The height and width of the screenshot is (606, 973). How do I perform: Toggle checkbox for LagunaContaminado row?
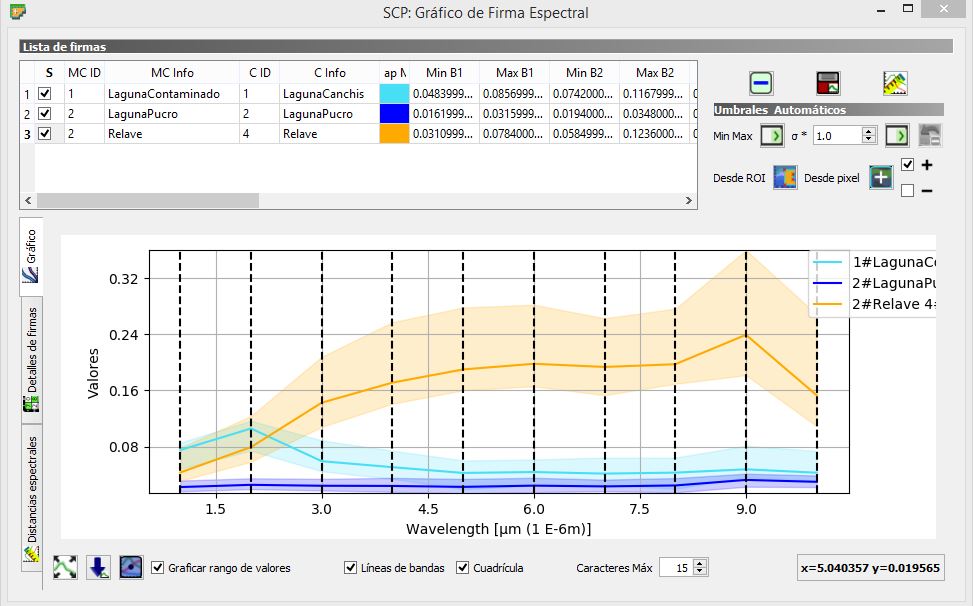[45, 94]
